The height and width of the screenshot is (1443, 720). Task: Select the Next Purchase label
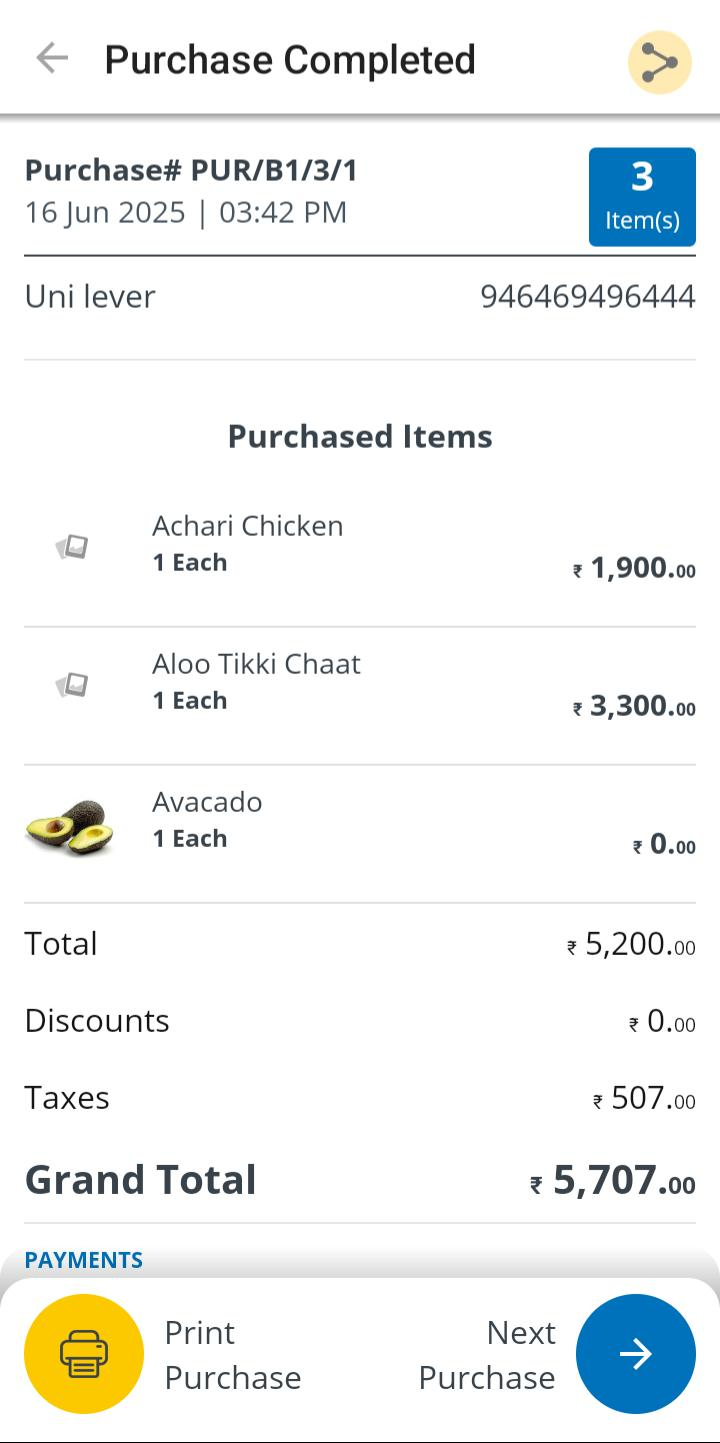coord(487,1354)
